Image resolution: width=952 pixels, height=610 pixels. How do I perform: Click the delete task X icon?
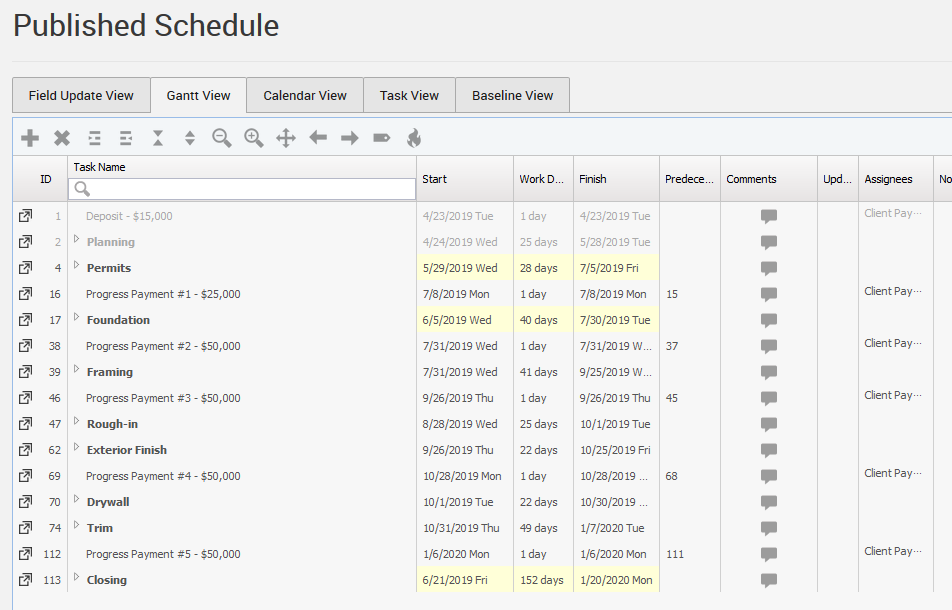(x=62, y=138)
